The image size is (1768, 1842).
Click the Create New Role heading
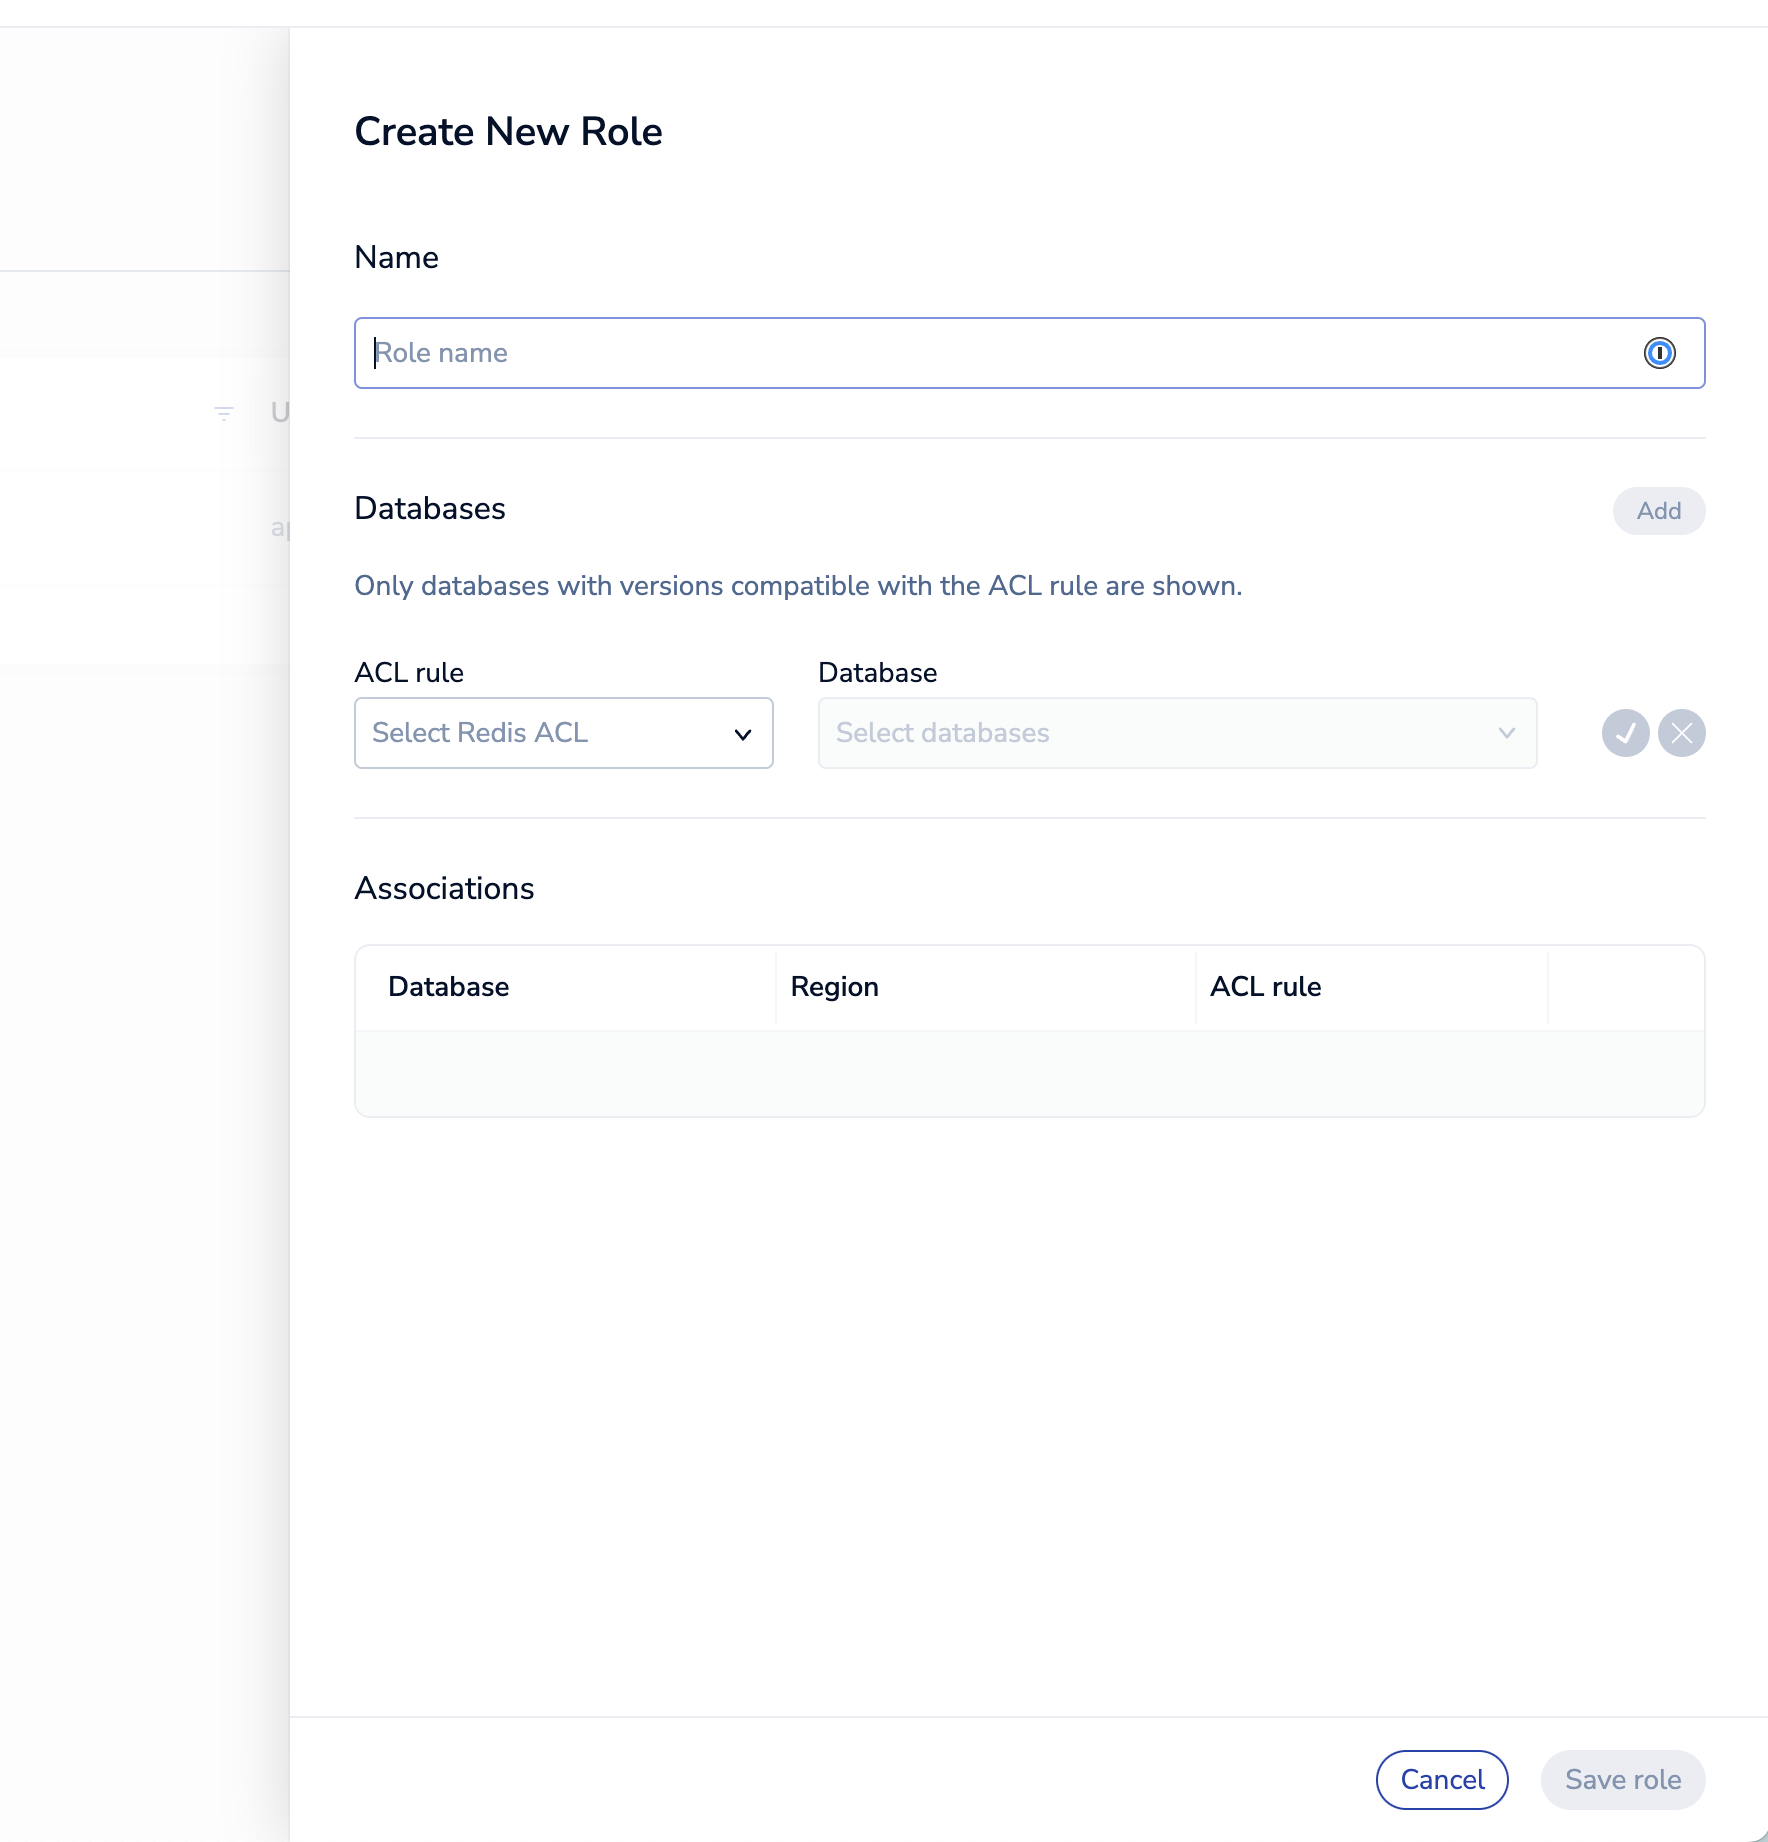click(508, 132)
